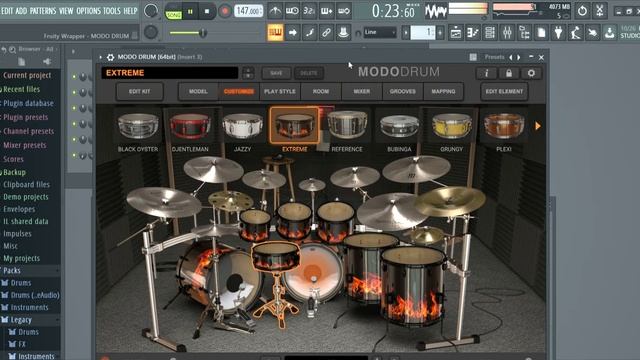Click the SAVE preset button
Screen dimensions: 640x360
276,73
